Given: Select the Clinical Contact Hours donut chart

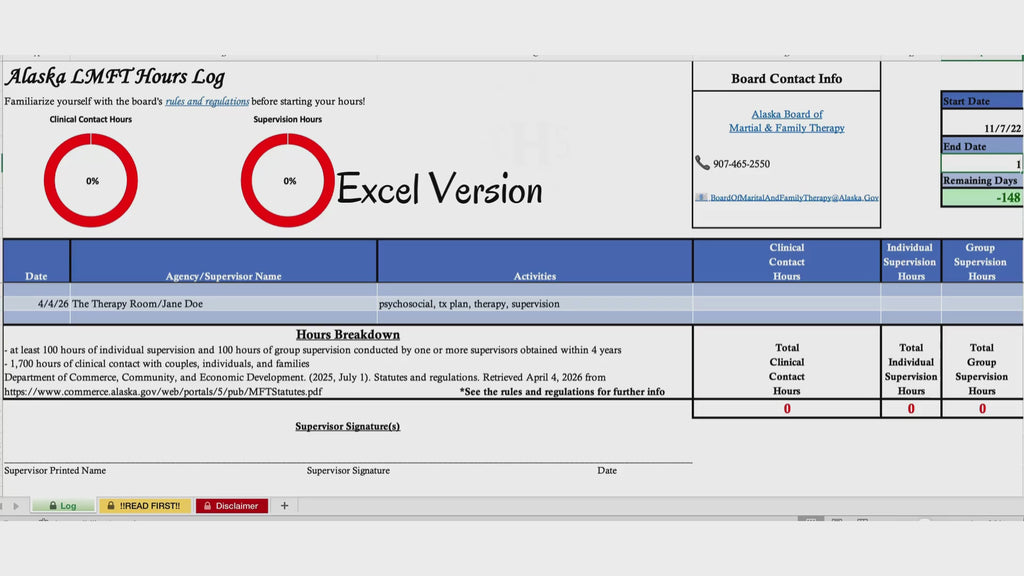Looking at the screenshot, I should tap(91, 181).
